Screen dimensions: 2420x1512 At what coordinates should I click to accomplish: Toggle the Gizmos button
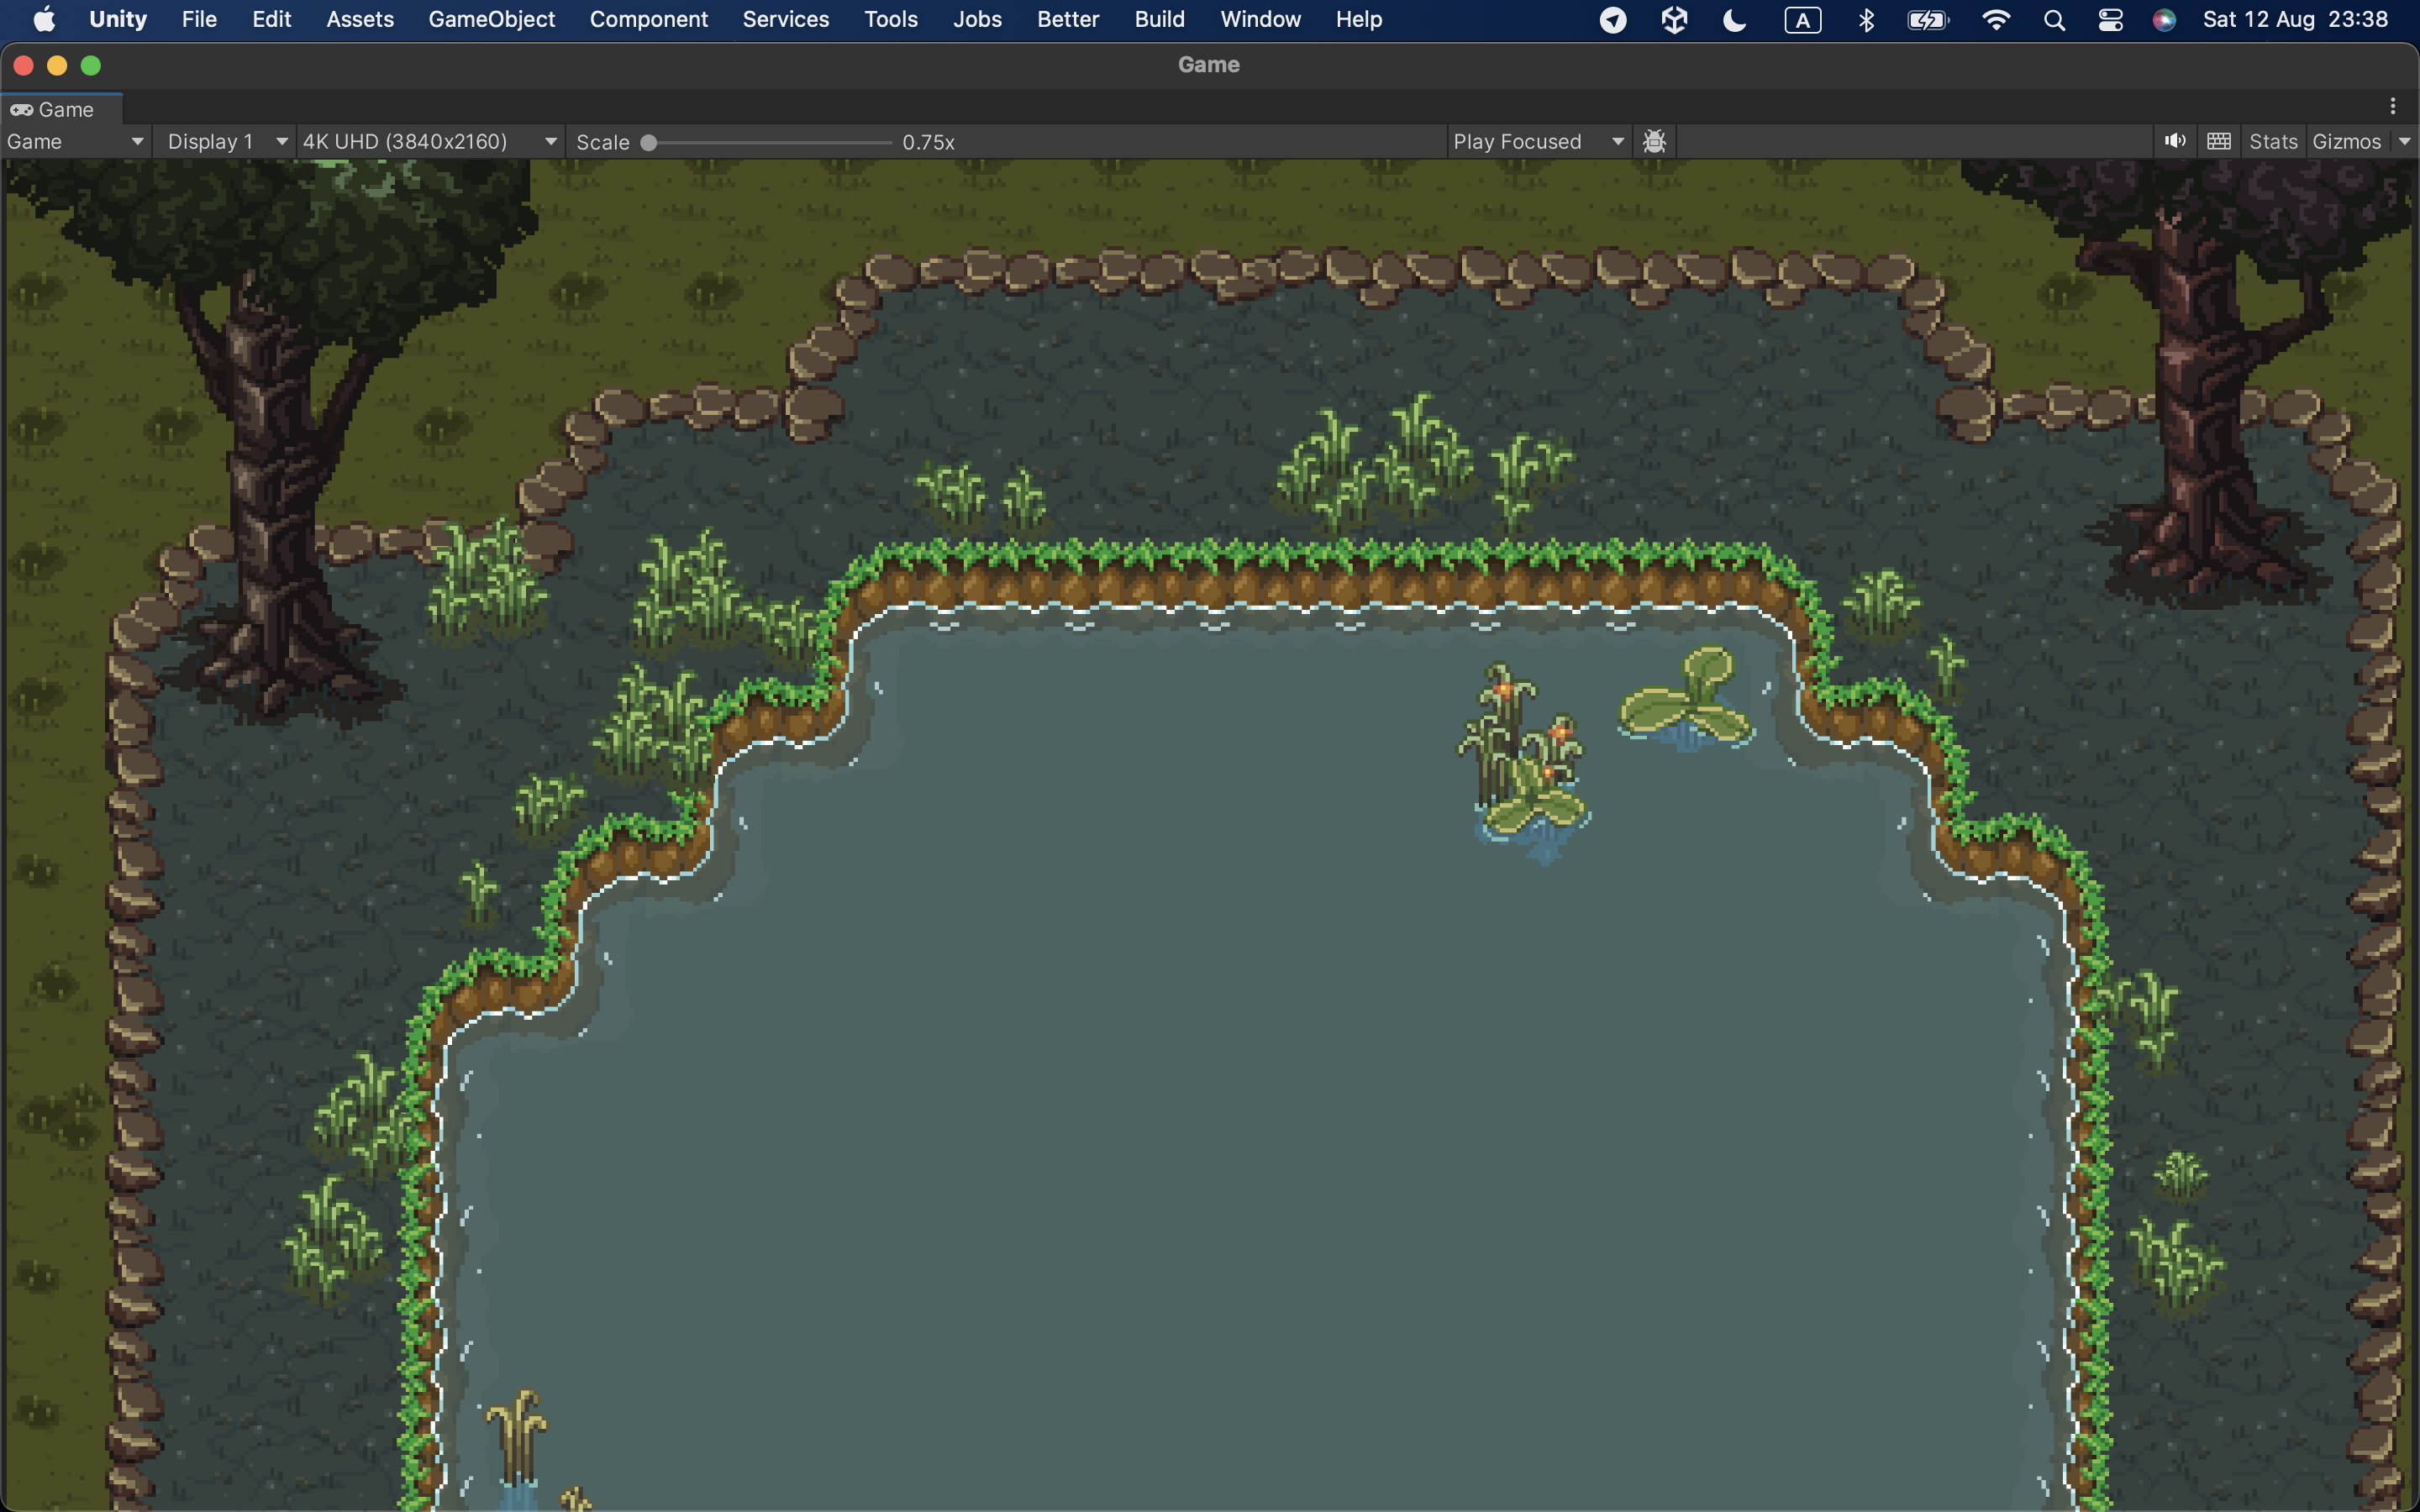(2346, 141)
